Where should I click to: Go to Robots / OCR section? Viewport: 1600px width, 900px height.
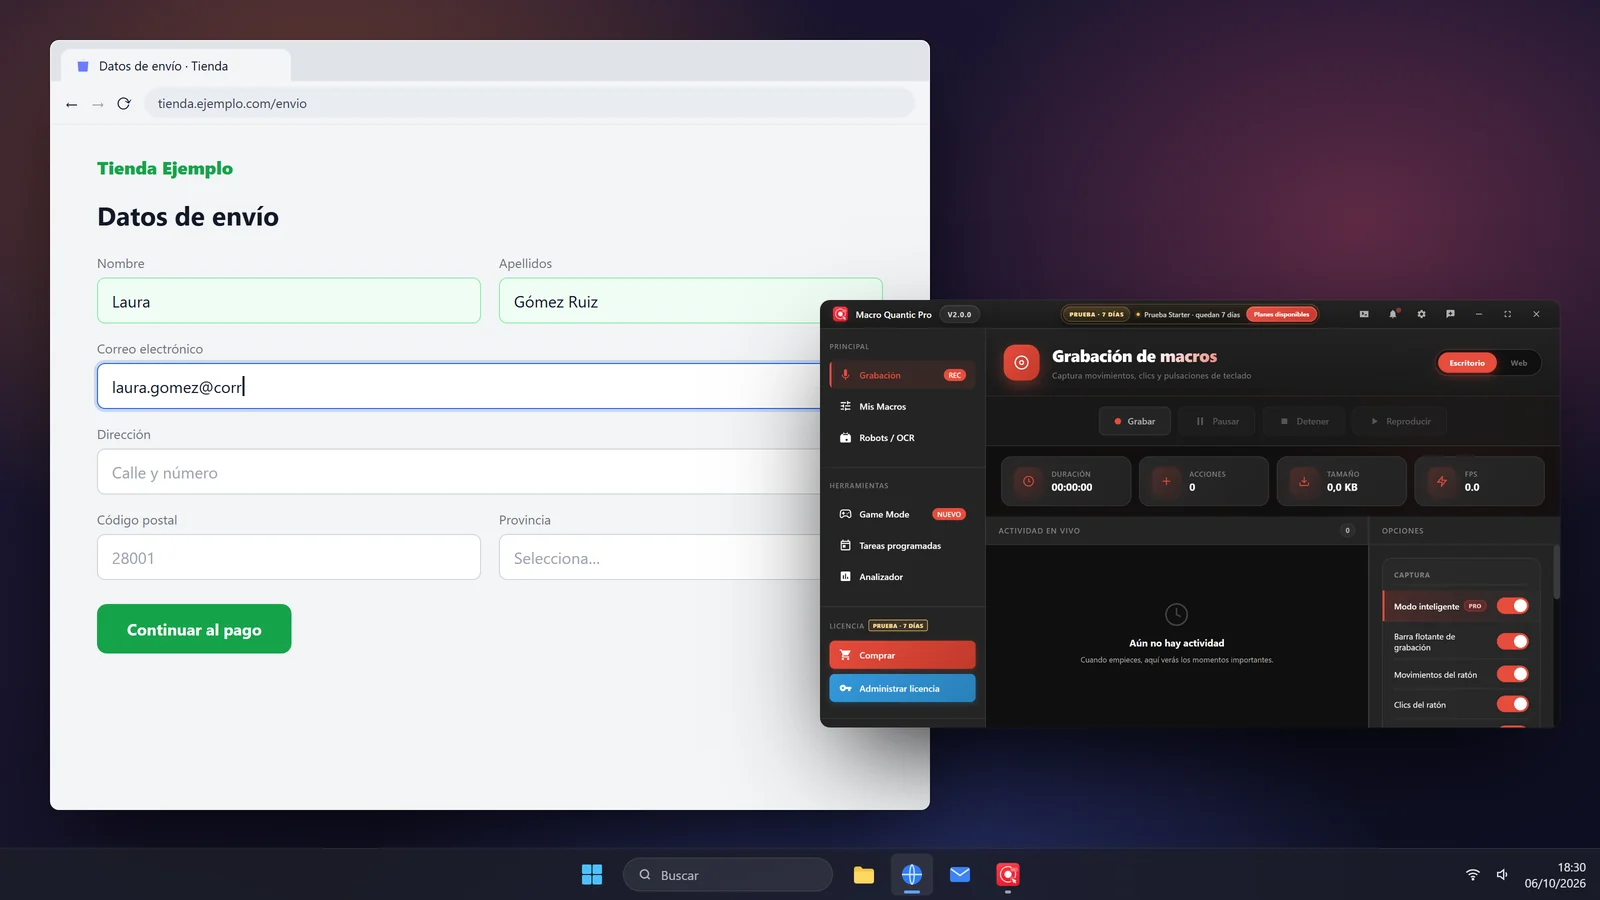tap(902, 438)
